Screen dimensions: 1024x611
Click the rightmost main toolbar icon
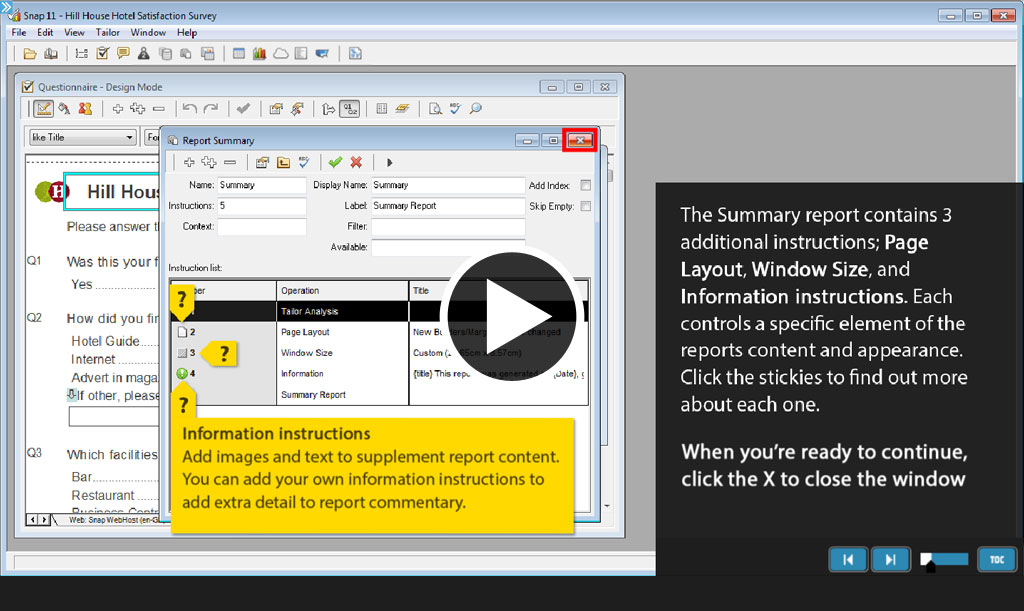(x=355, y=54)
